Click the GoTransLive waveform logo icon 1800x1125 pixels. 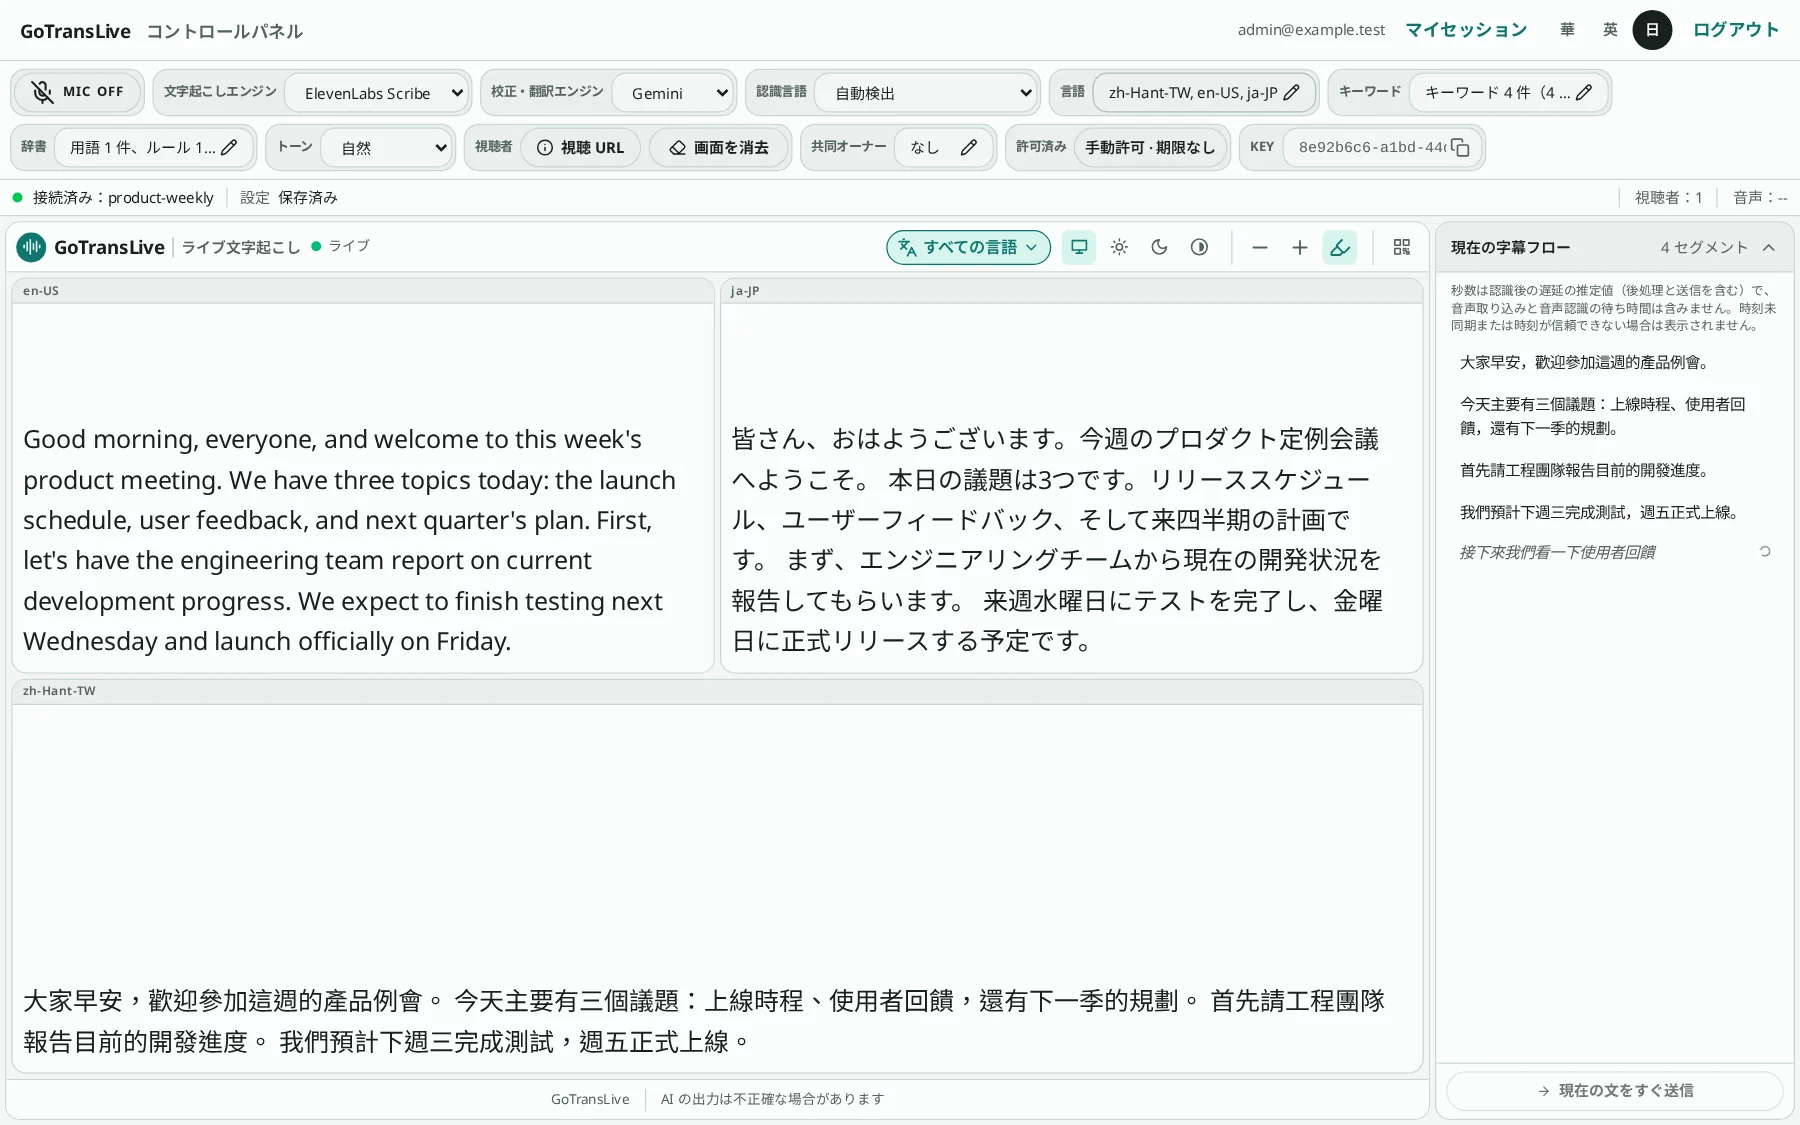31,247
